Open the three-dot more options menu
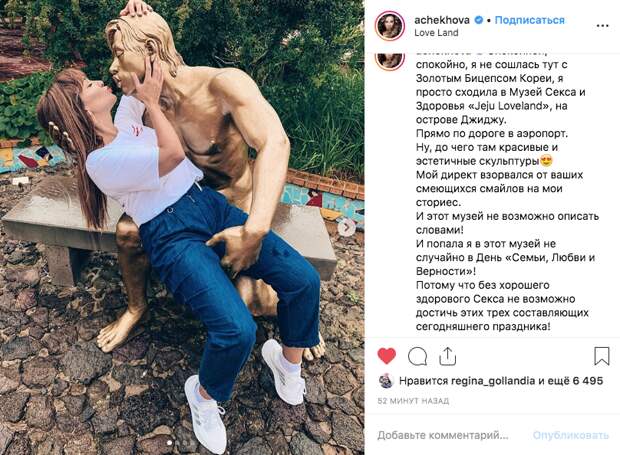620x455 pixels. tap(602, 26)
